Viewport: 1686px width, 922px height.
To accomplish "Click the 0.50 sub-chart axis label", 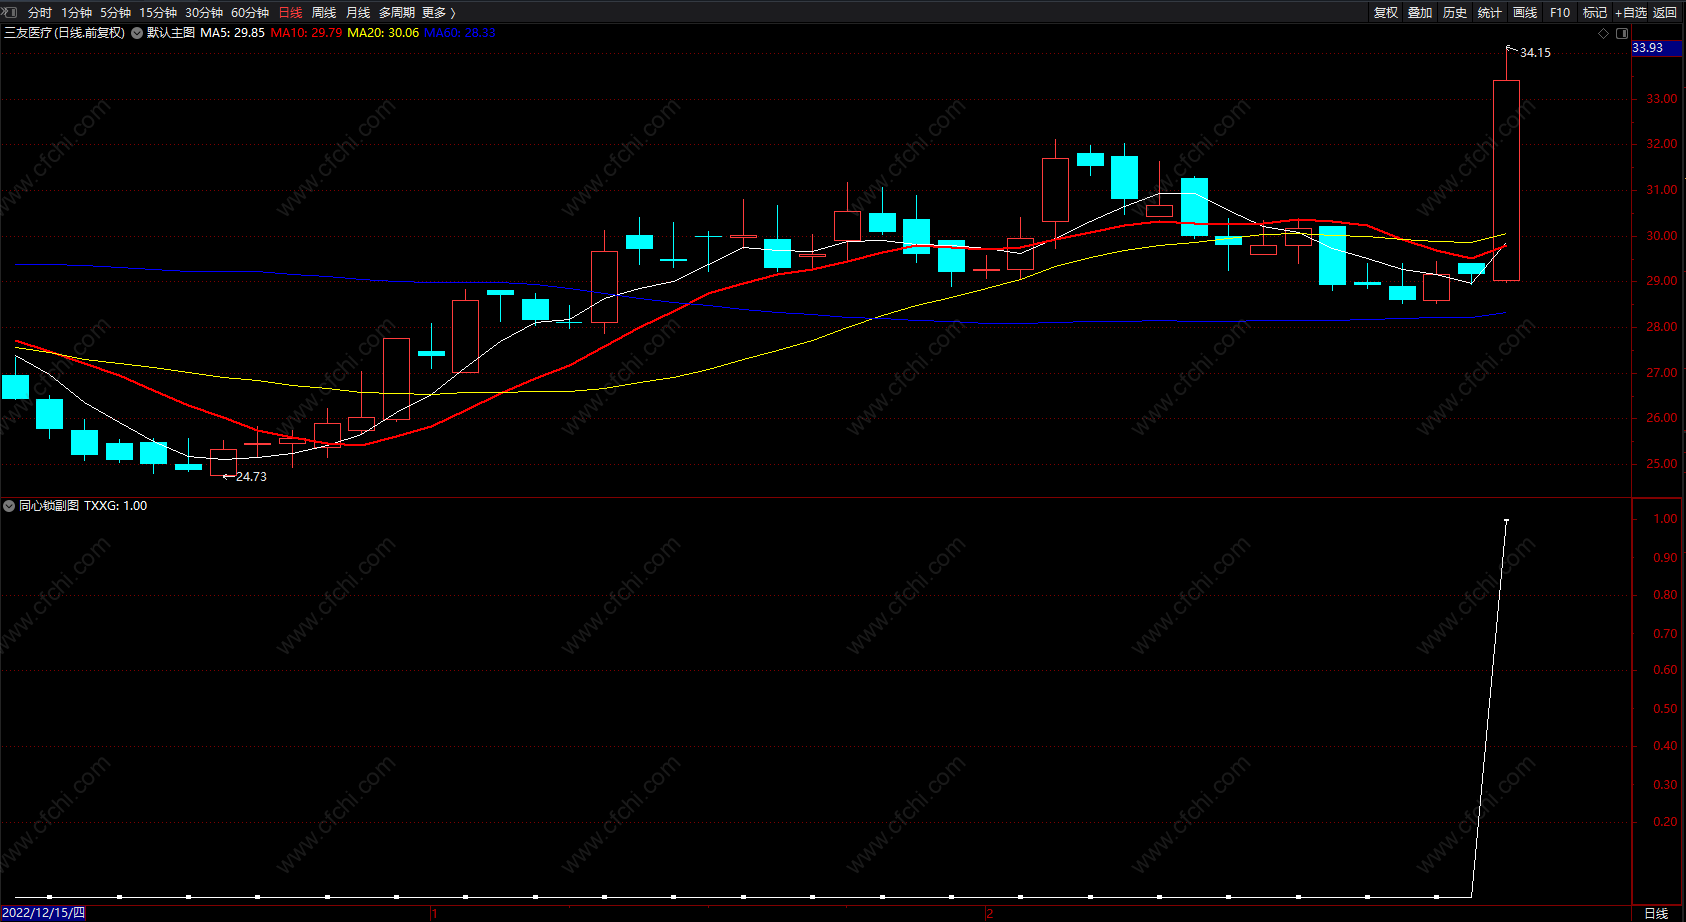I will coord(1665,709).
